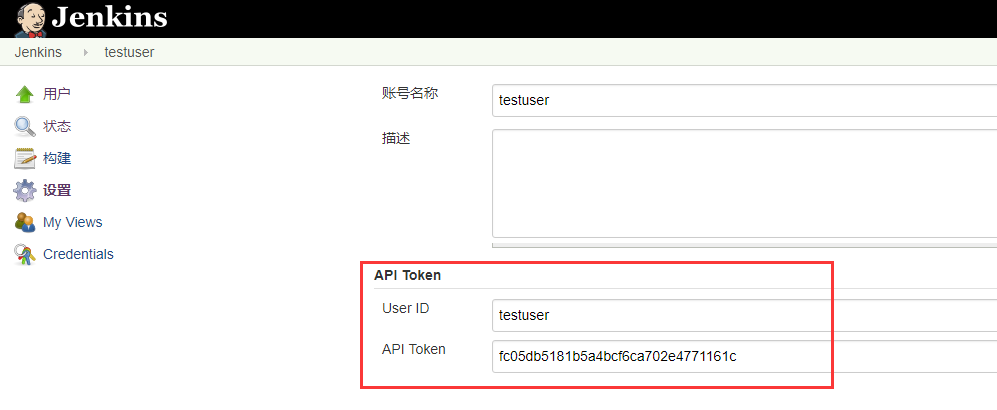Click the Credentials keys icon
The height and width of the screenshot is (410, 997).
point(25,254)
